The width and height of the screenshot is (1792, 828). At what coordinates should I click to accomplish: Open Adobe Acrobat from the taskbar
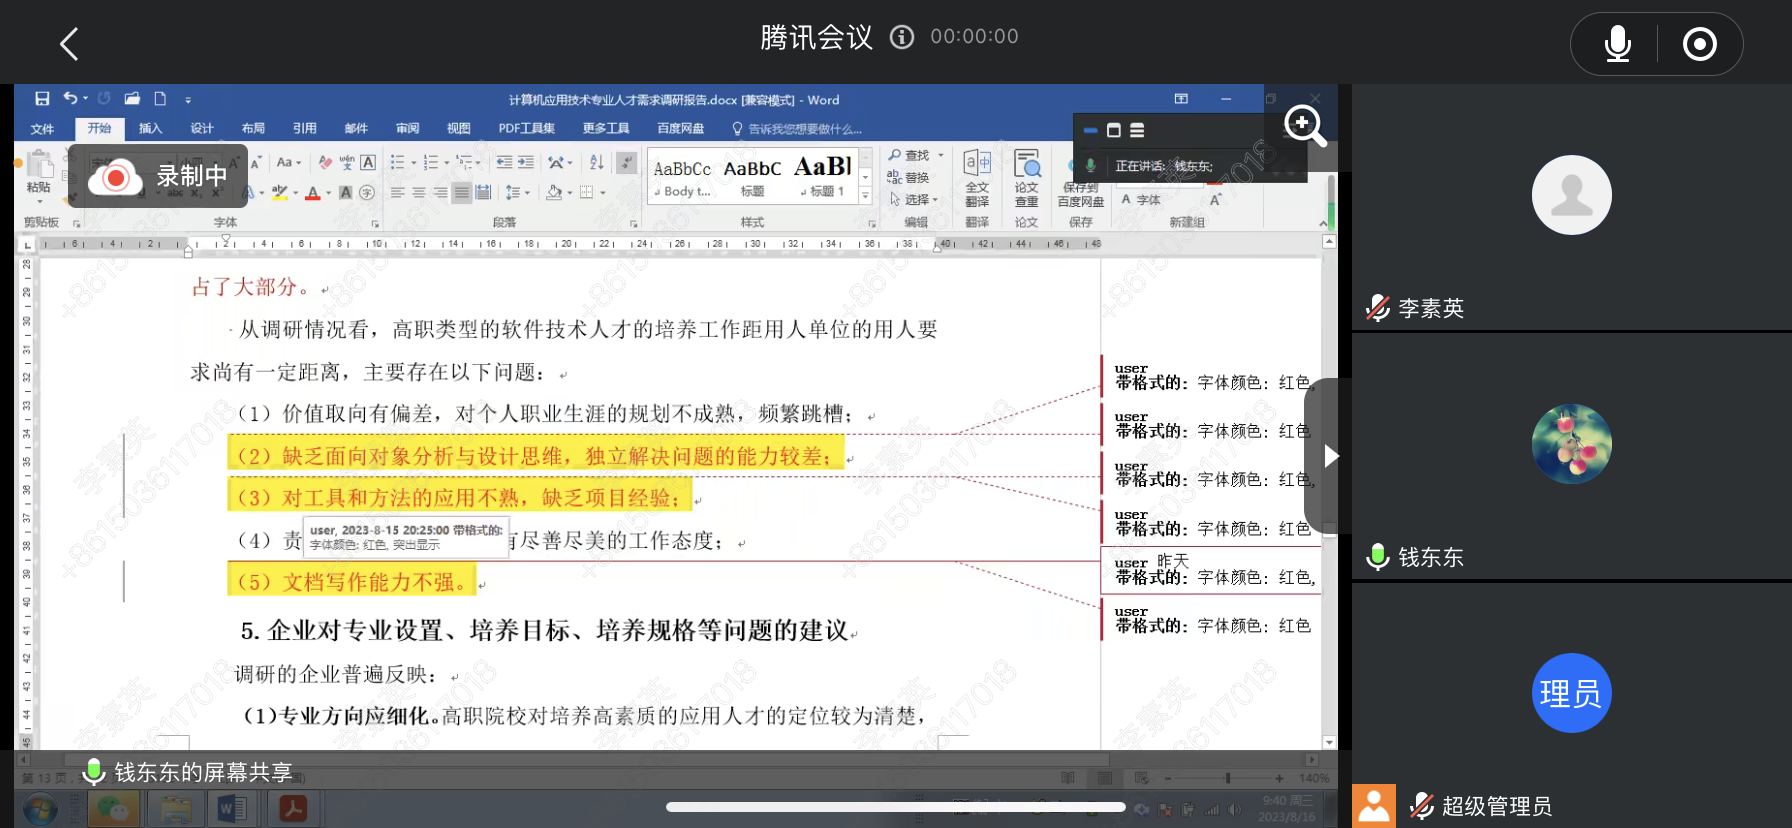[292, 808]
